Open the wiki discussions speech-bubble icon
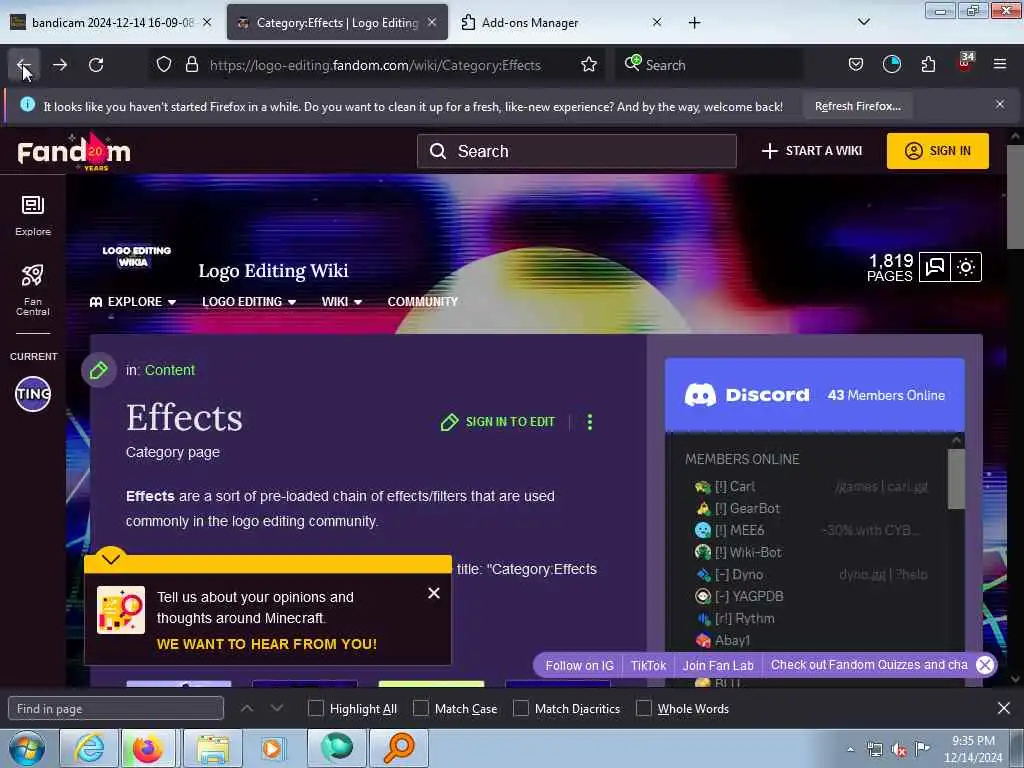 (935, 267)
